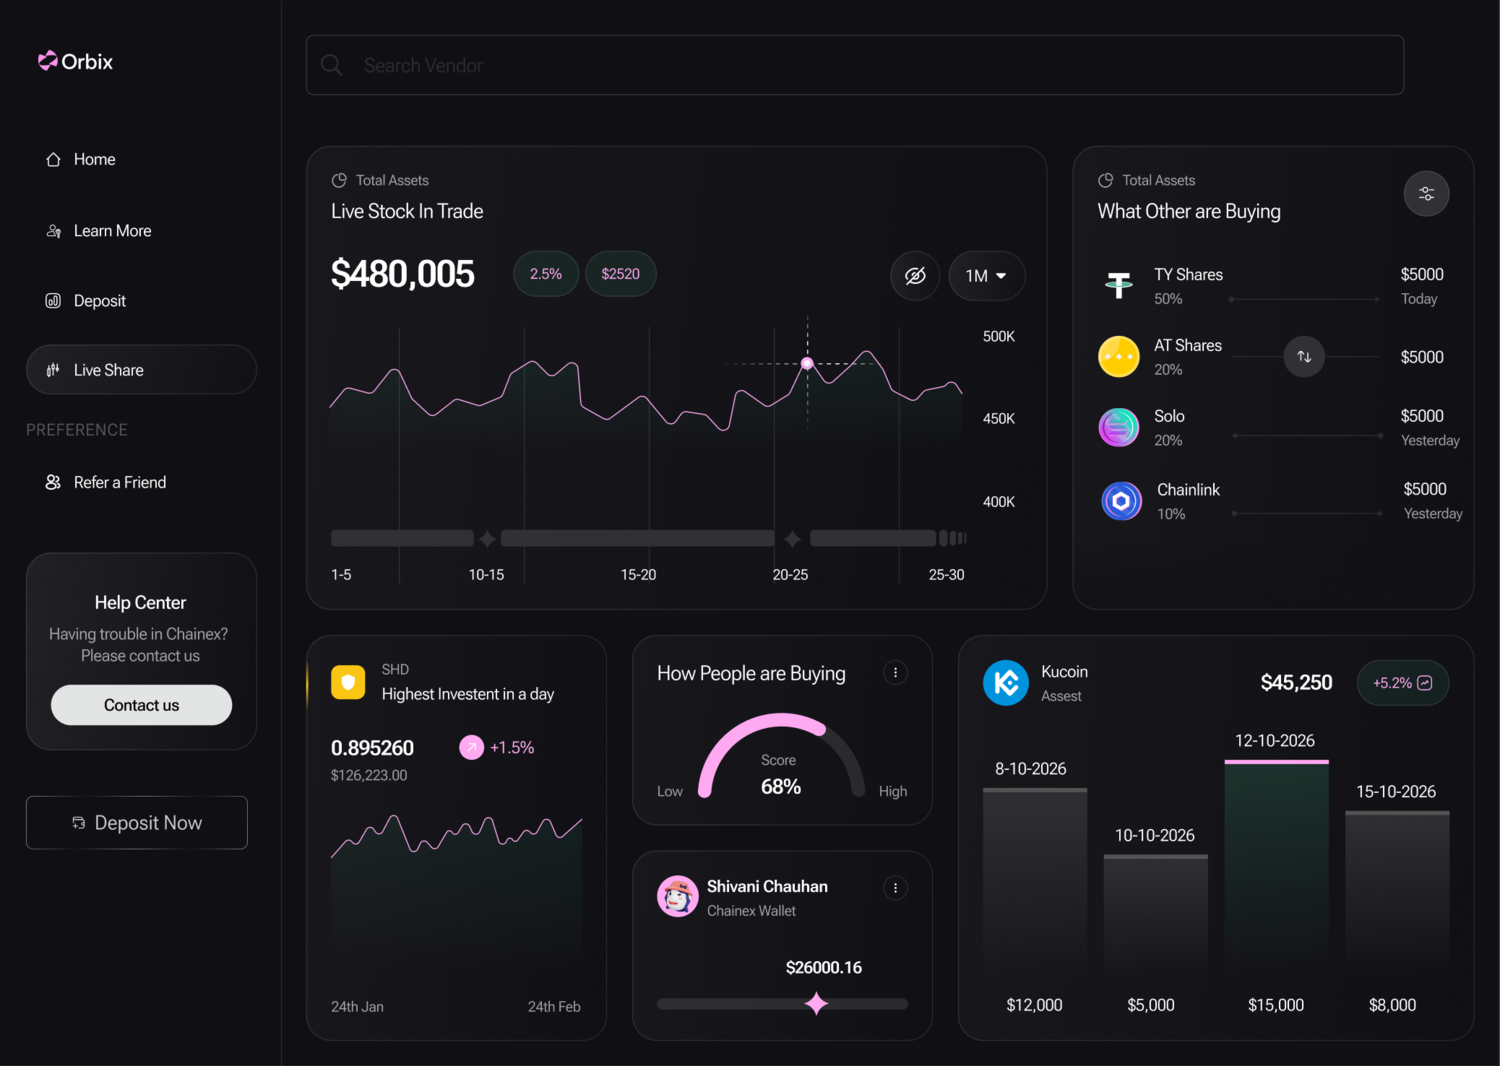Click the $2520 badge
This screenshot has height=1066, width=1500.
[x=620, y=274]
